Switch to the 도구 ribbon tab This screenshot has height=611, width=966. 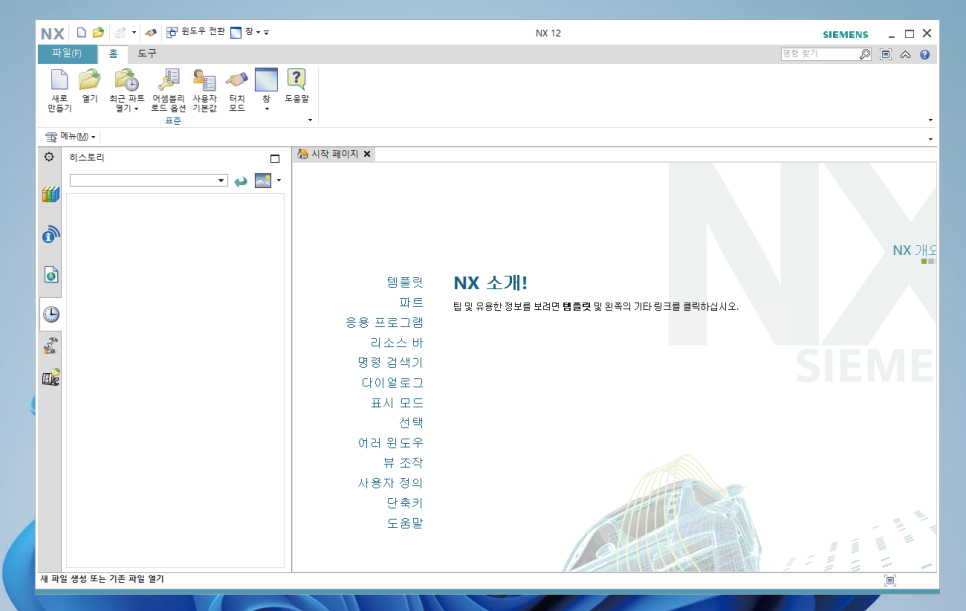(147, 54)
